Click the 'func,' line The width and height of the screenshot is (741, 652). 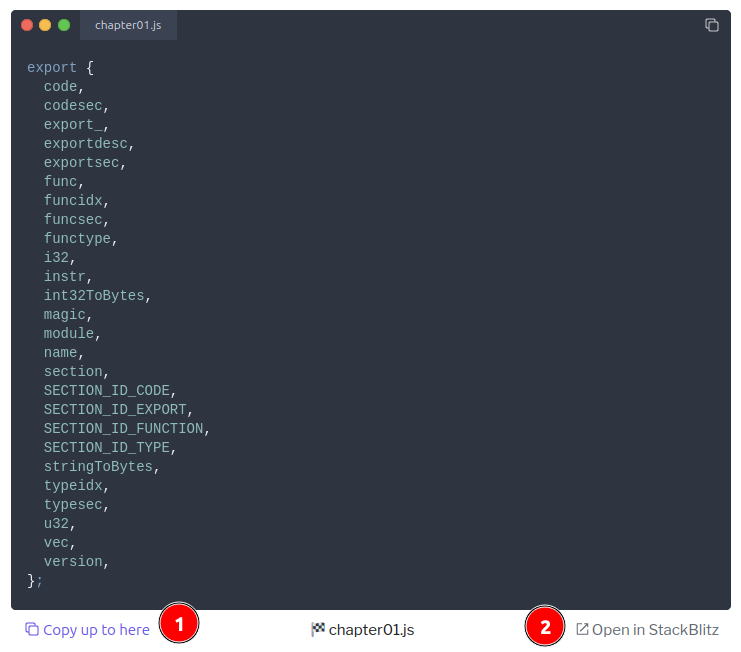pyautogui.click(x=64, y=181)
